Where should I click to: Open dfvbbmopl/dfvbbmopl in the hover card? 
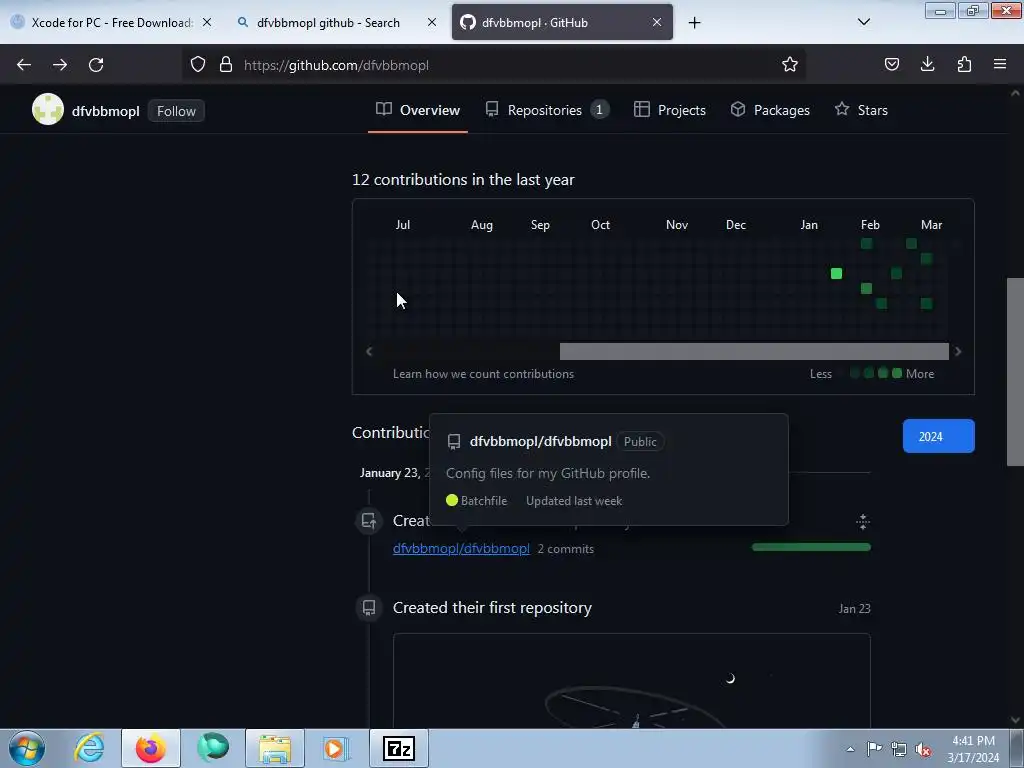[541, 441]
